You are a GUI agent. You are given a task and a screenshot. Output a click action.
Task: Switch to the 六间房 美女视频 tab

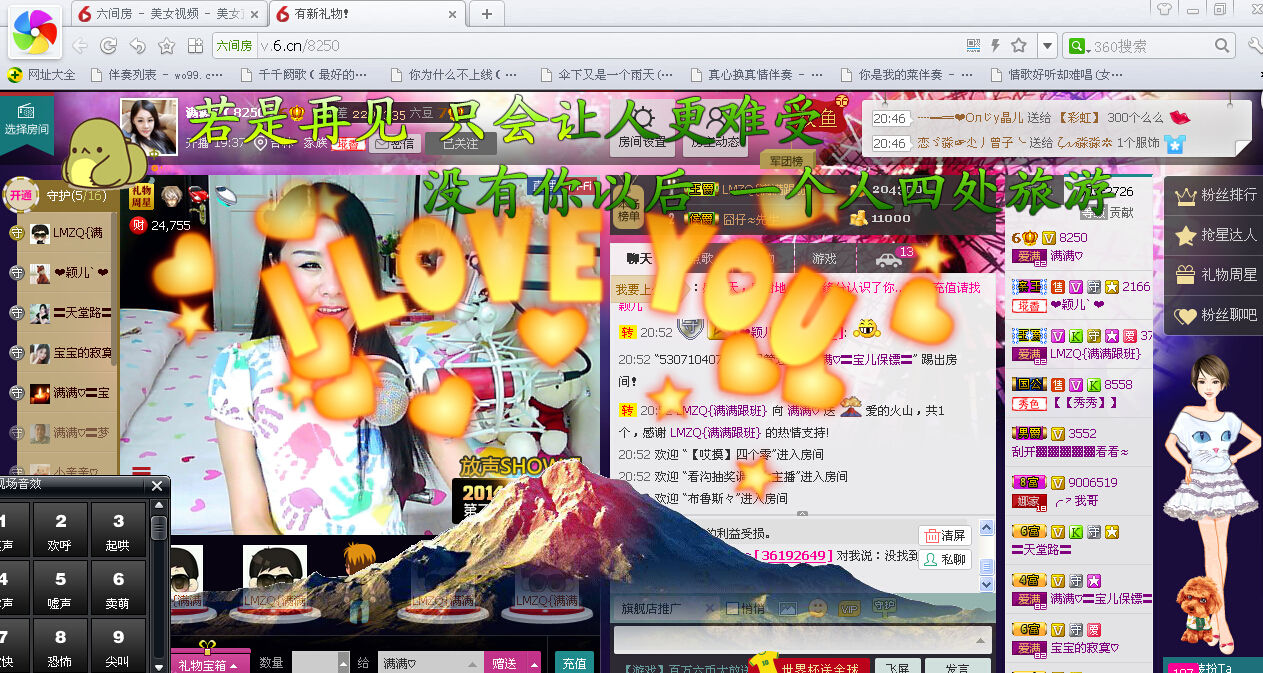[x=168, y=14]
